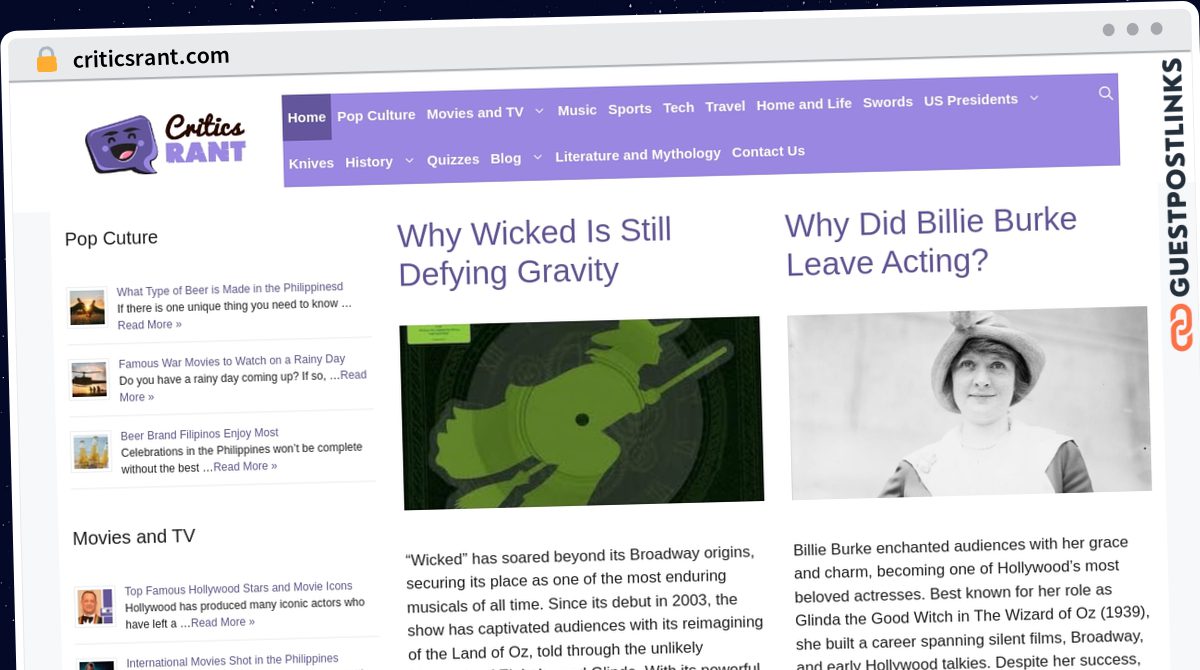Viewport: 1200px width, 670px height.
Task: Click the green Wicked witch article image
Action: coord(581,413)
